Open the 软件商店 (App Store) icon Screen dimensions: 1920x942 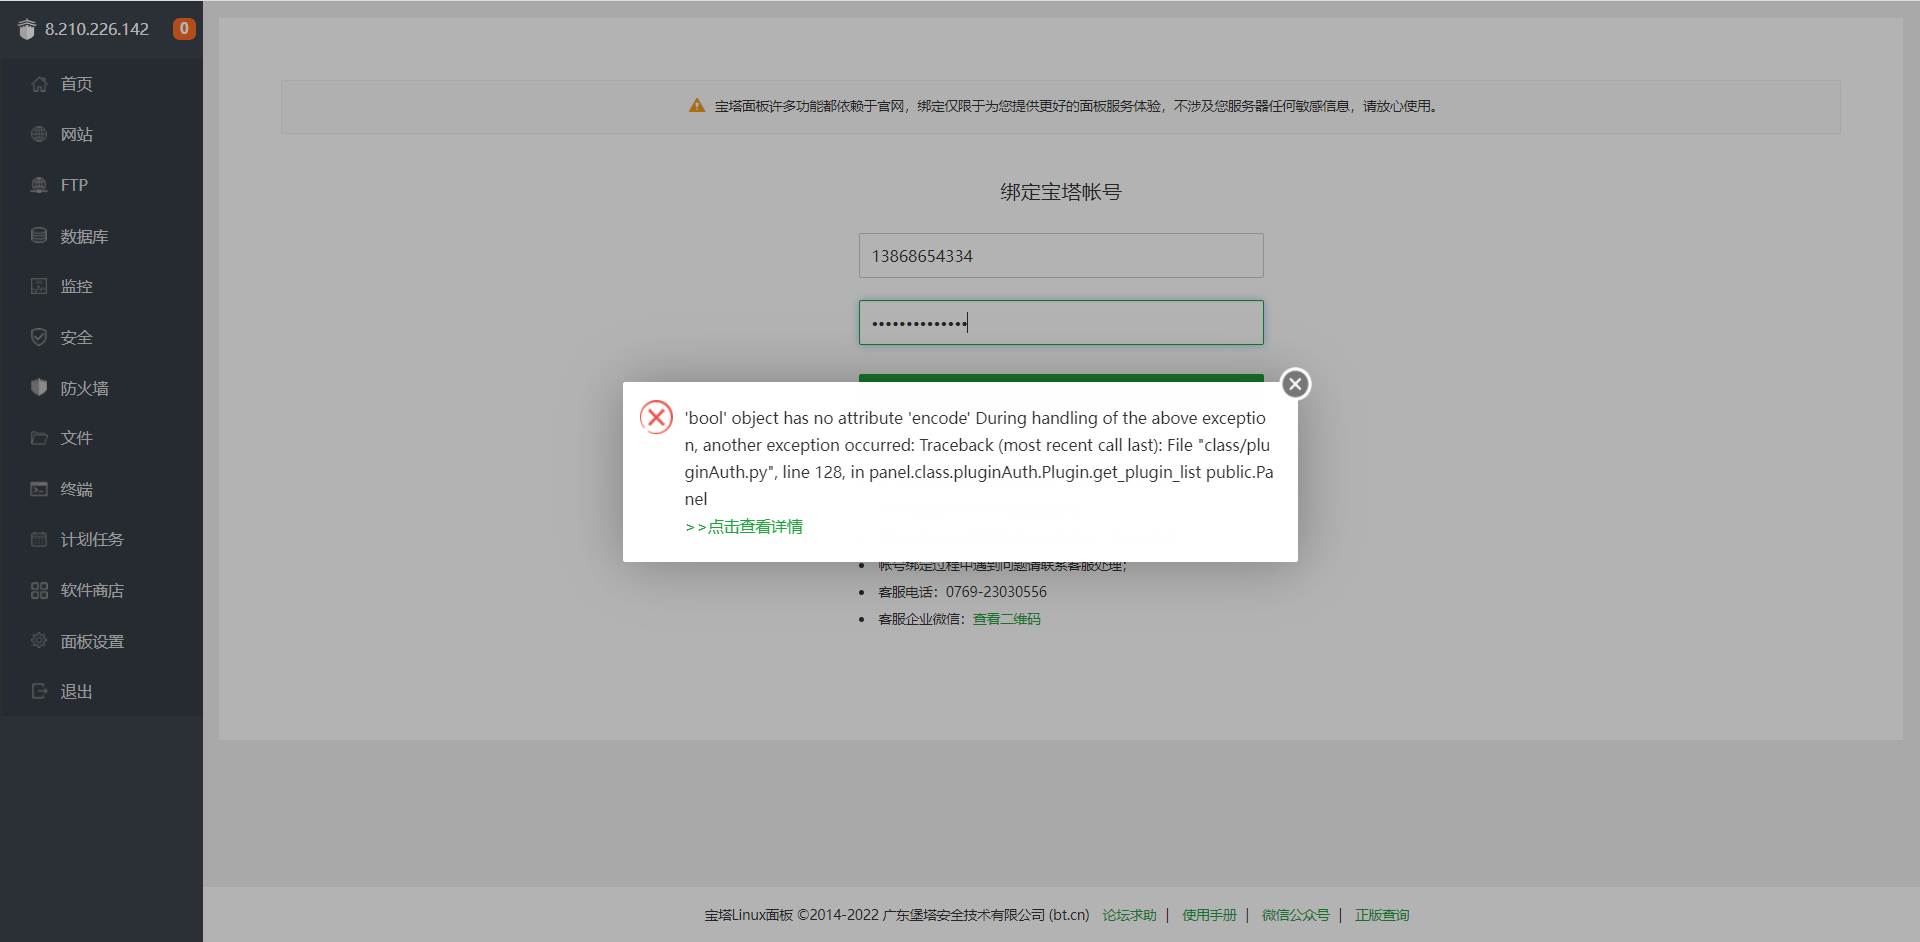click(x=39, y=590)
